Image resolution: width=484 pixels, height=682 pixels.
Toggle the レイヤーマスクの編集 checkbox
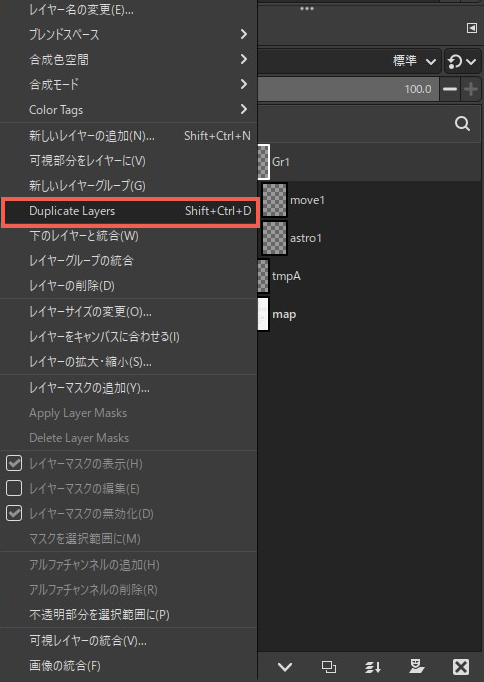14,488
